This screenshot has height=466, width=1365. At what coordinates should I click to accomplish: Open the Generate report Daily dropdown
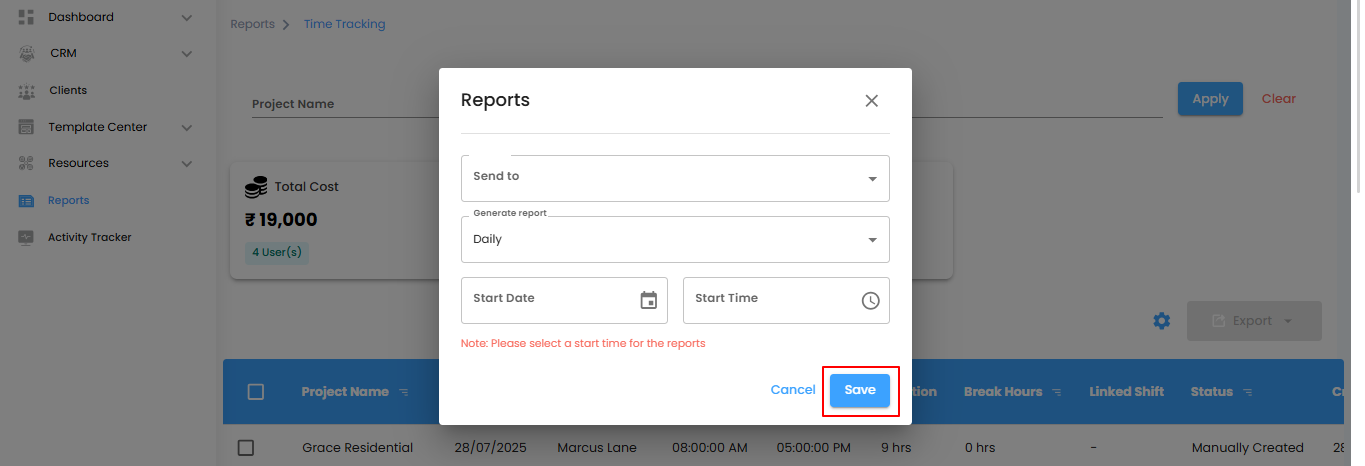pos(675,240)
